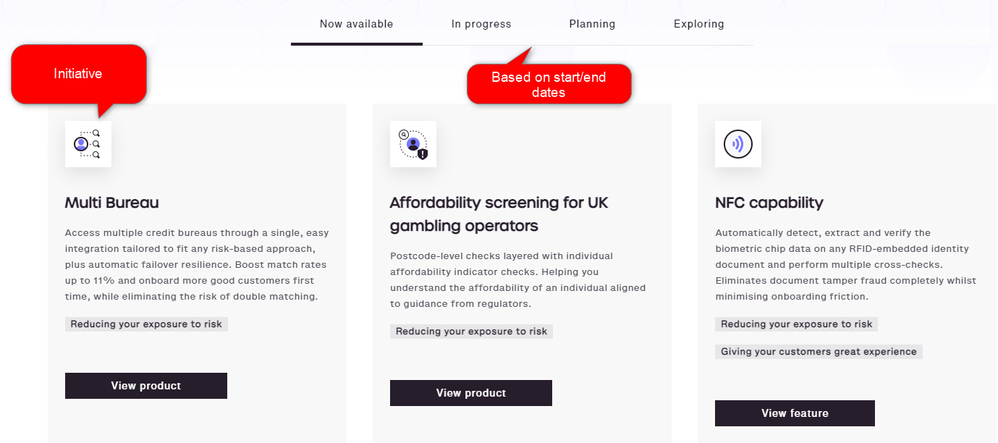
Task: Open the In progress tab
Action: [x=481, y=24]
